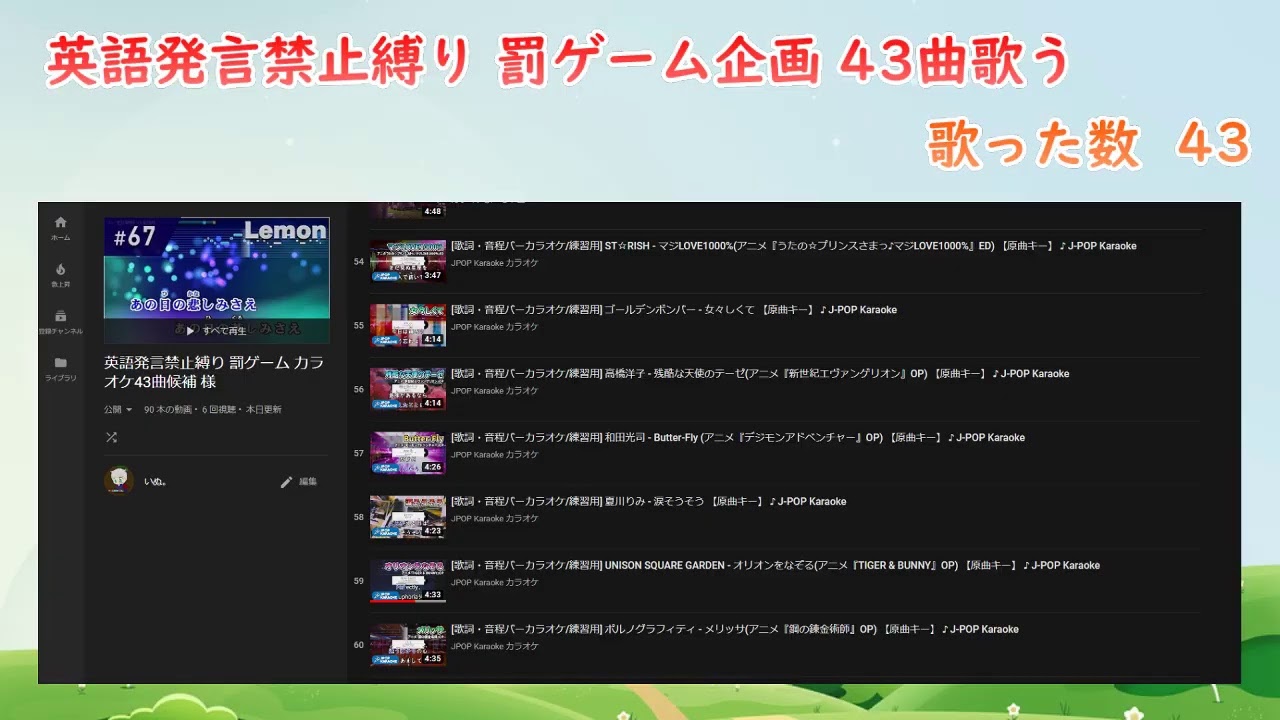Click the index number 59
1280x720 pixels.
pos(359,582)
